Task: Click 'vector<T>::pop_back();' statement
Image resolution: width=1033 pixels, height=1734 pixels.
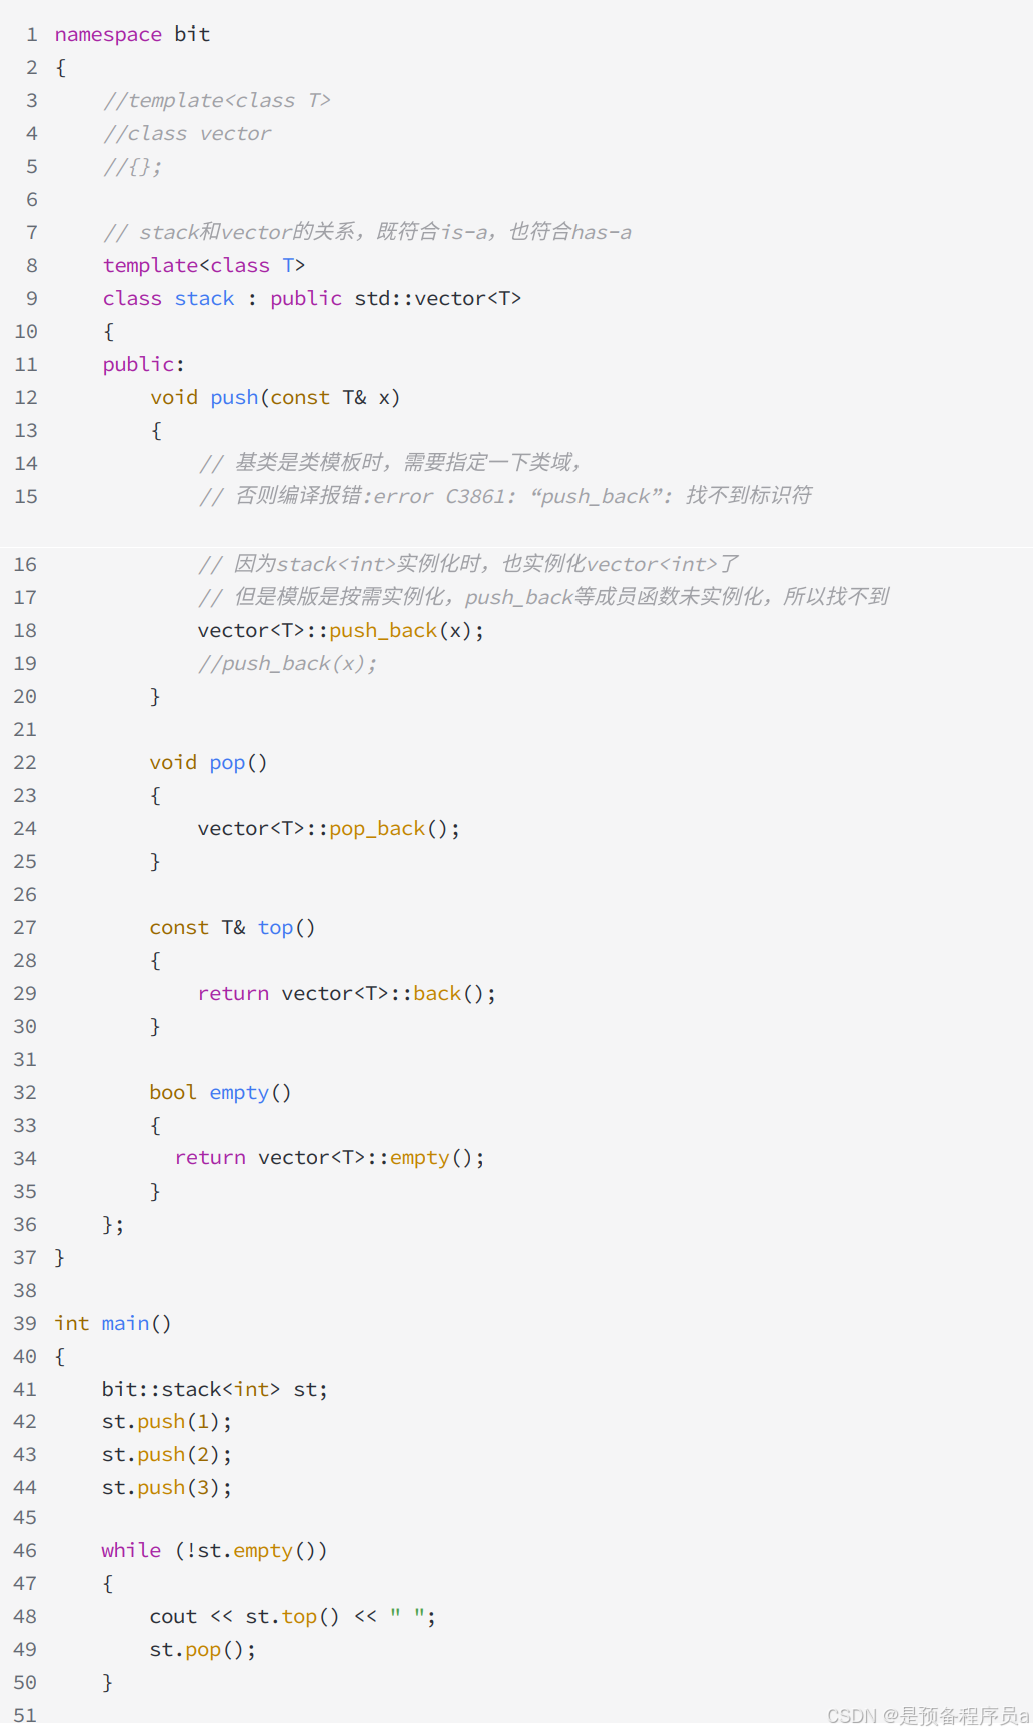Action: 329,828
